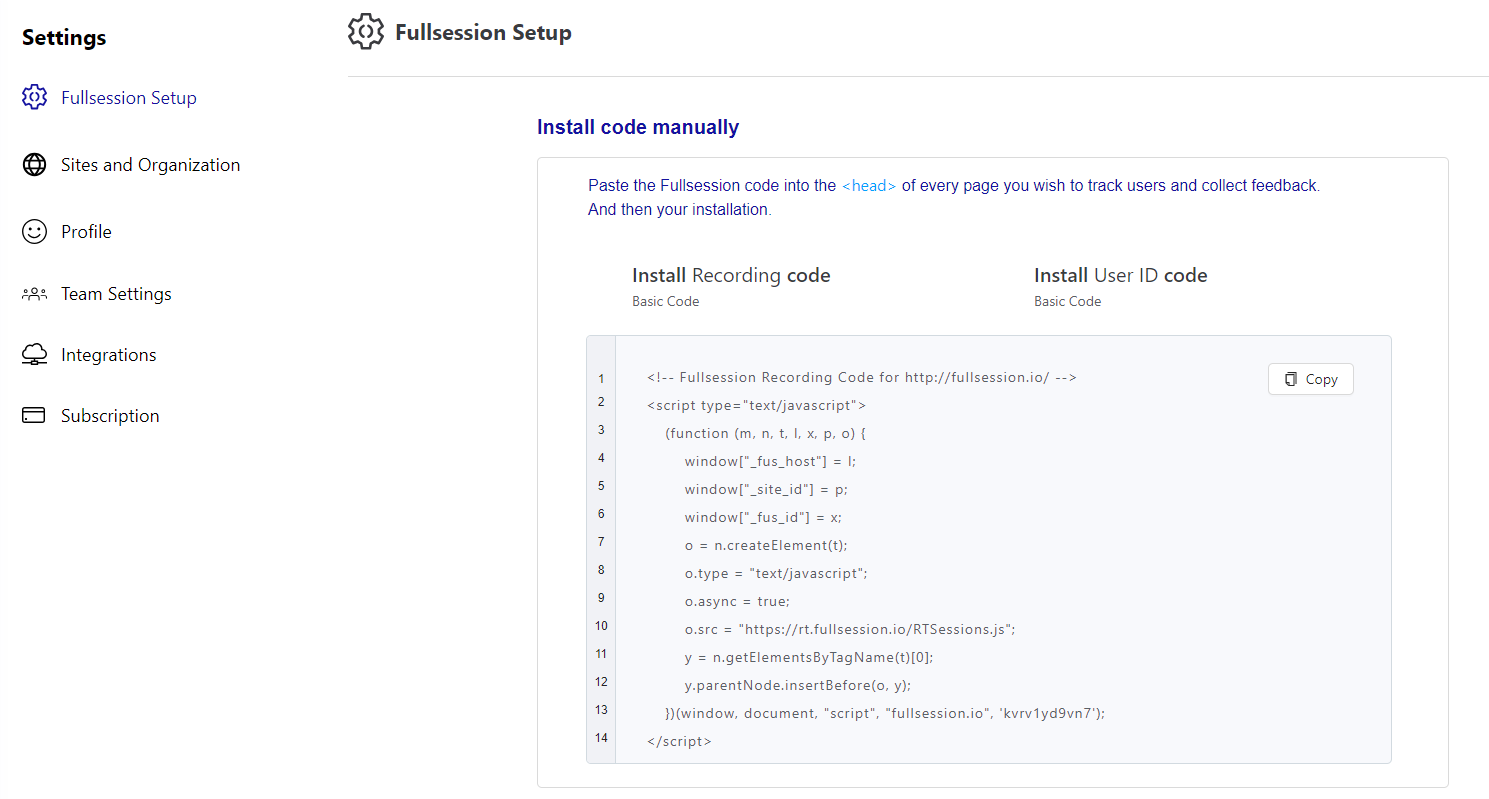
Task: Click window["_fus_id"] = x; line
Action: point(763,518)
